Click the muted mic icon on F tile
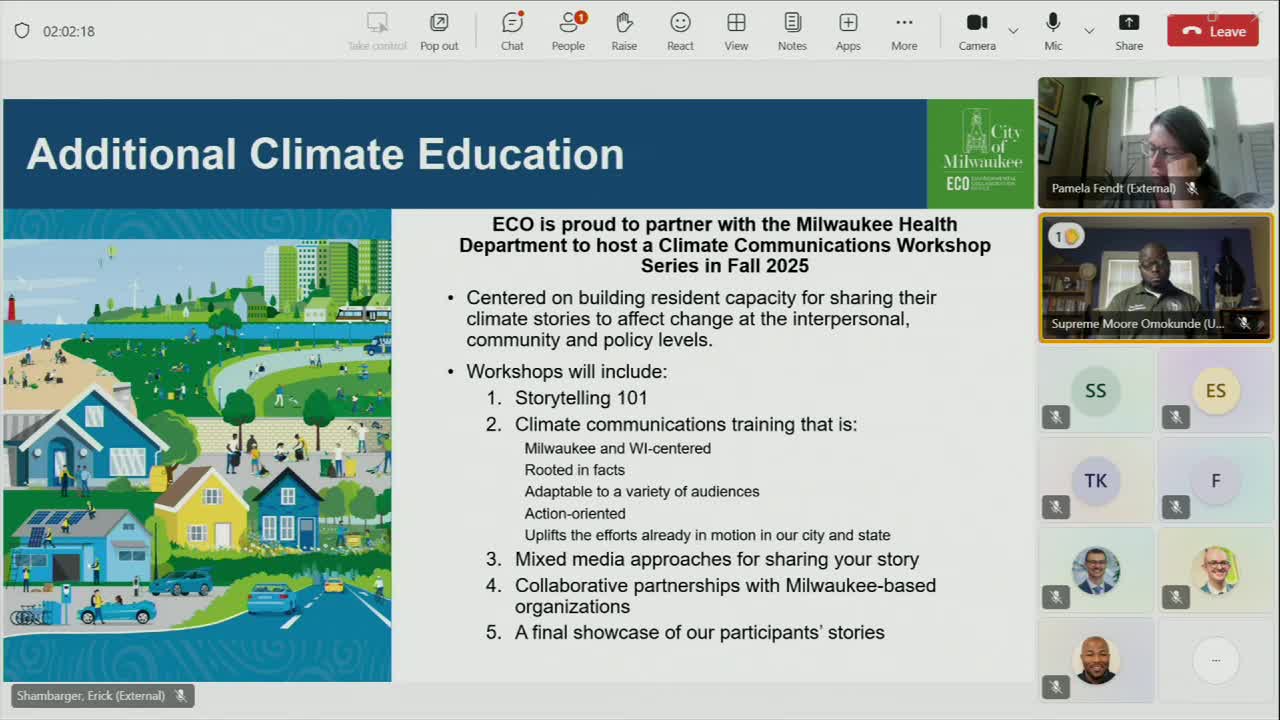This screenshot has height=720, width=1280. tap(1176, 507)
